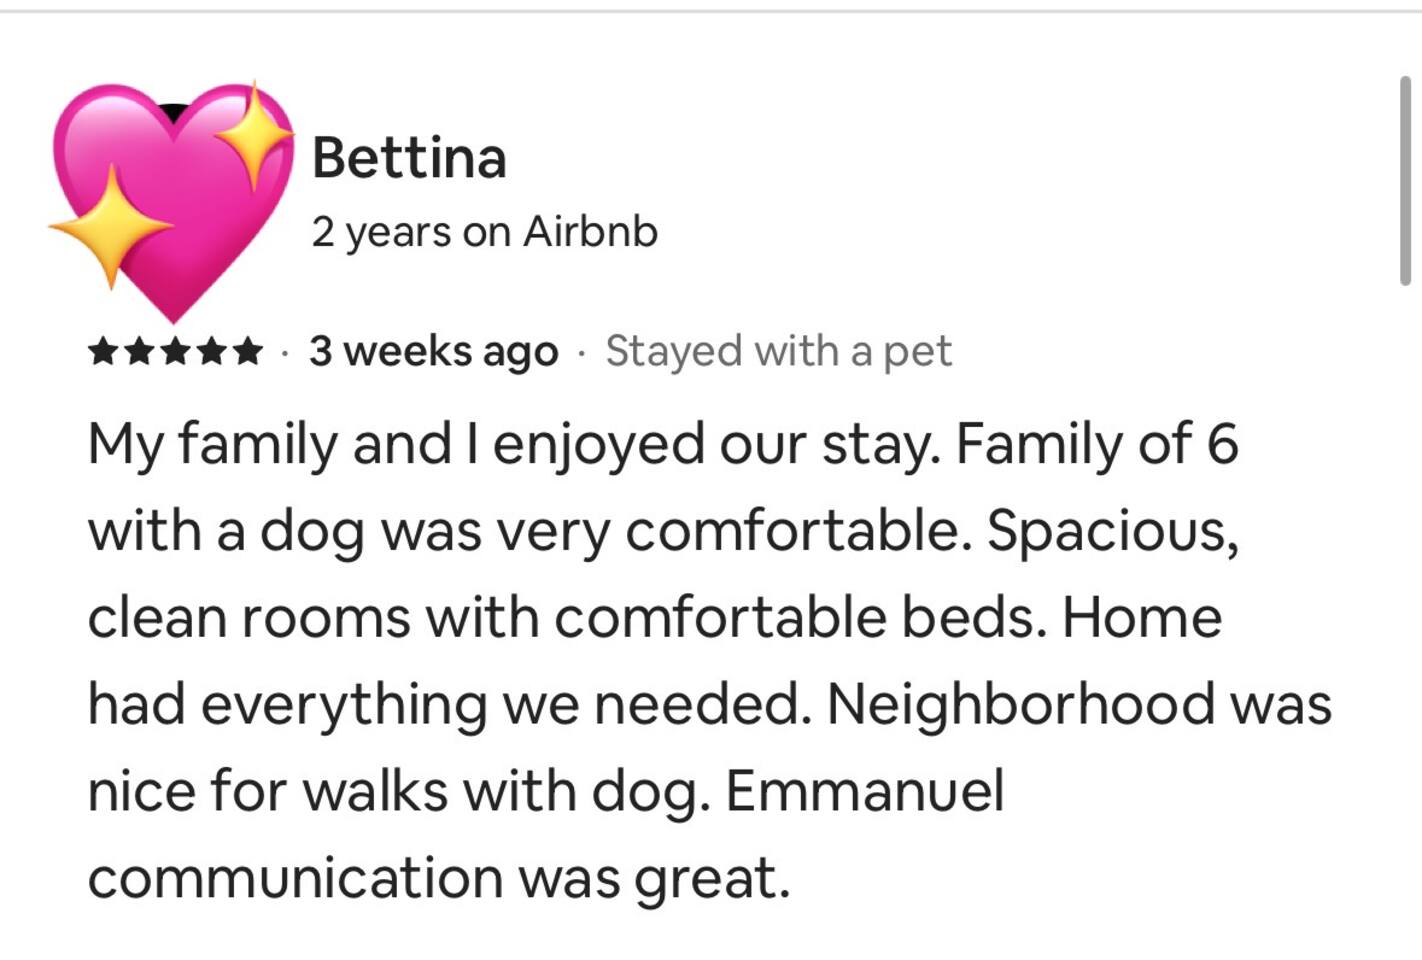The width and height of the screenshot is (1422, 960).
Task: Click "clean rooms" in the review text
Action: pos(248,617)
